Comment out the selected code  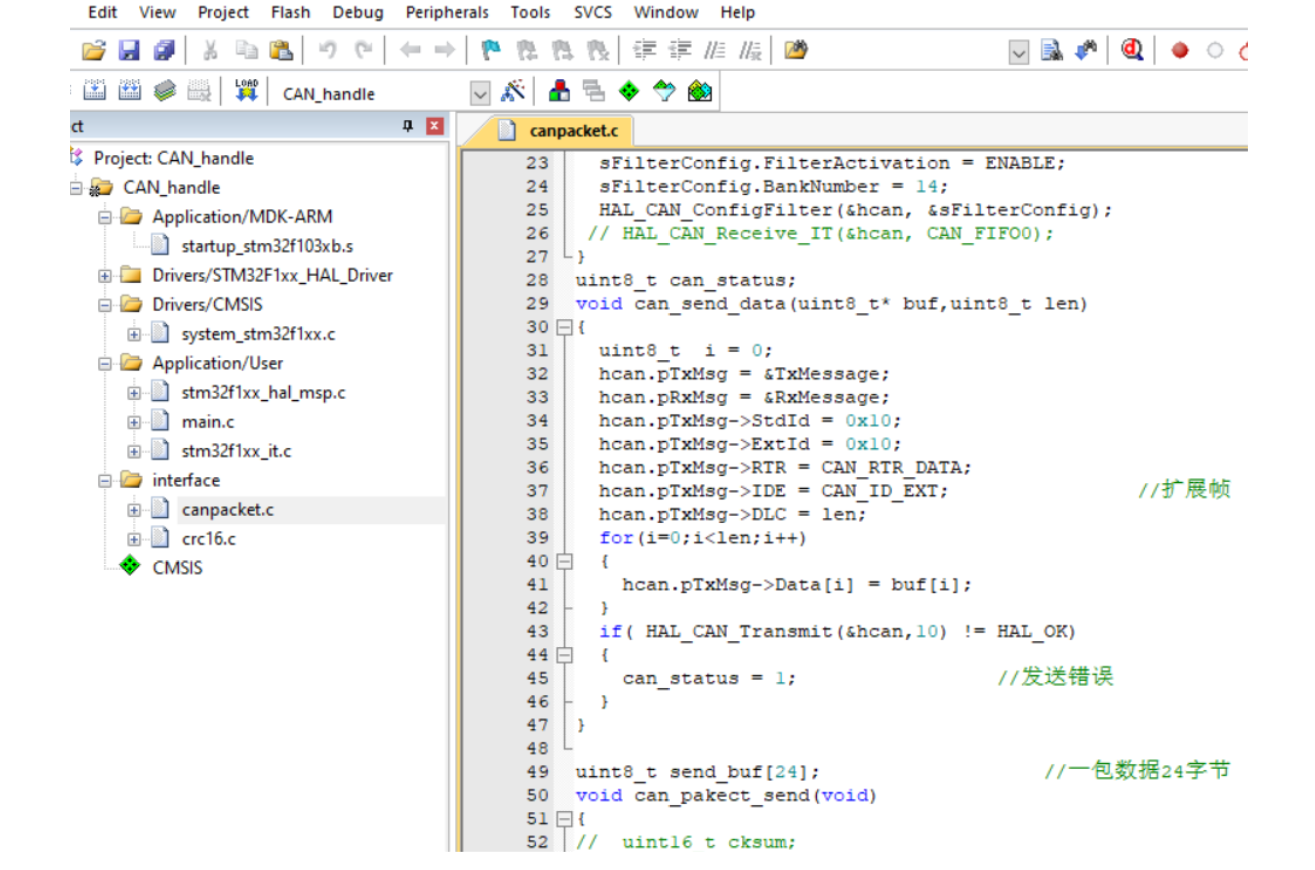pyautogui.click(x=716, y=50)
